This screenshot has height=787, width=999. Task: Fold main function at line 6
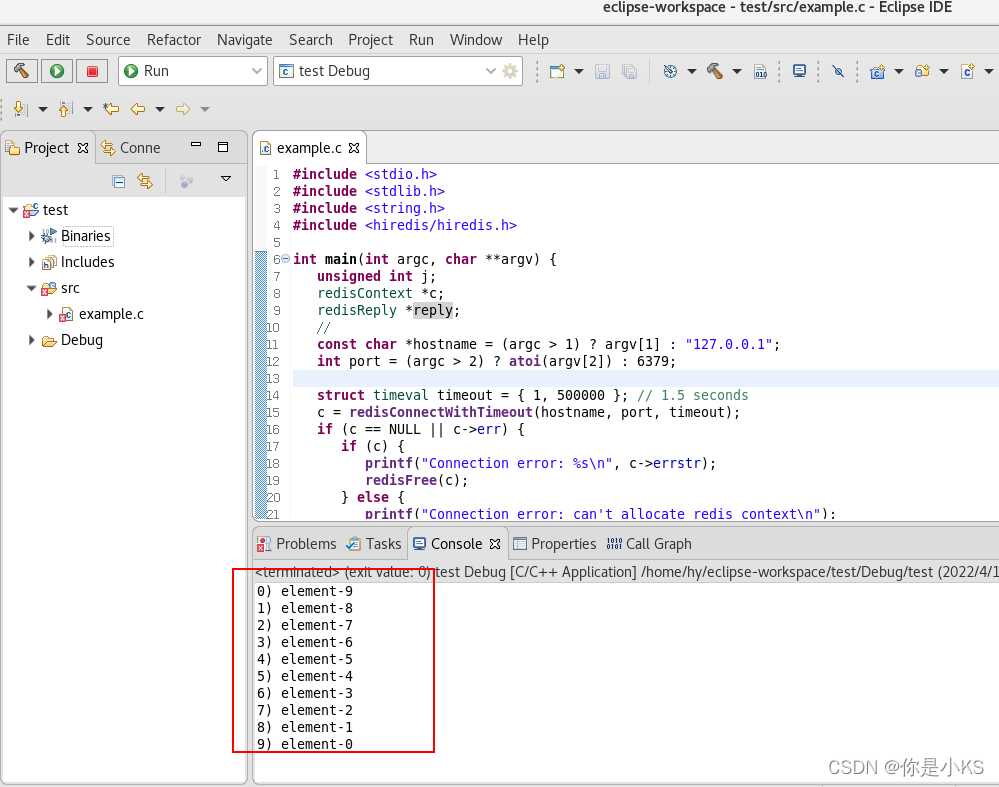coord(286,259)
